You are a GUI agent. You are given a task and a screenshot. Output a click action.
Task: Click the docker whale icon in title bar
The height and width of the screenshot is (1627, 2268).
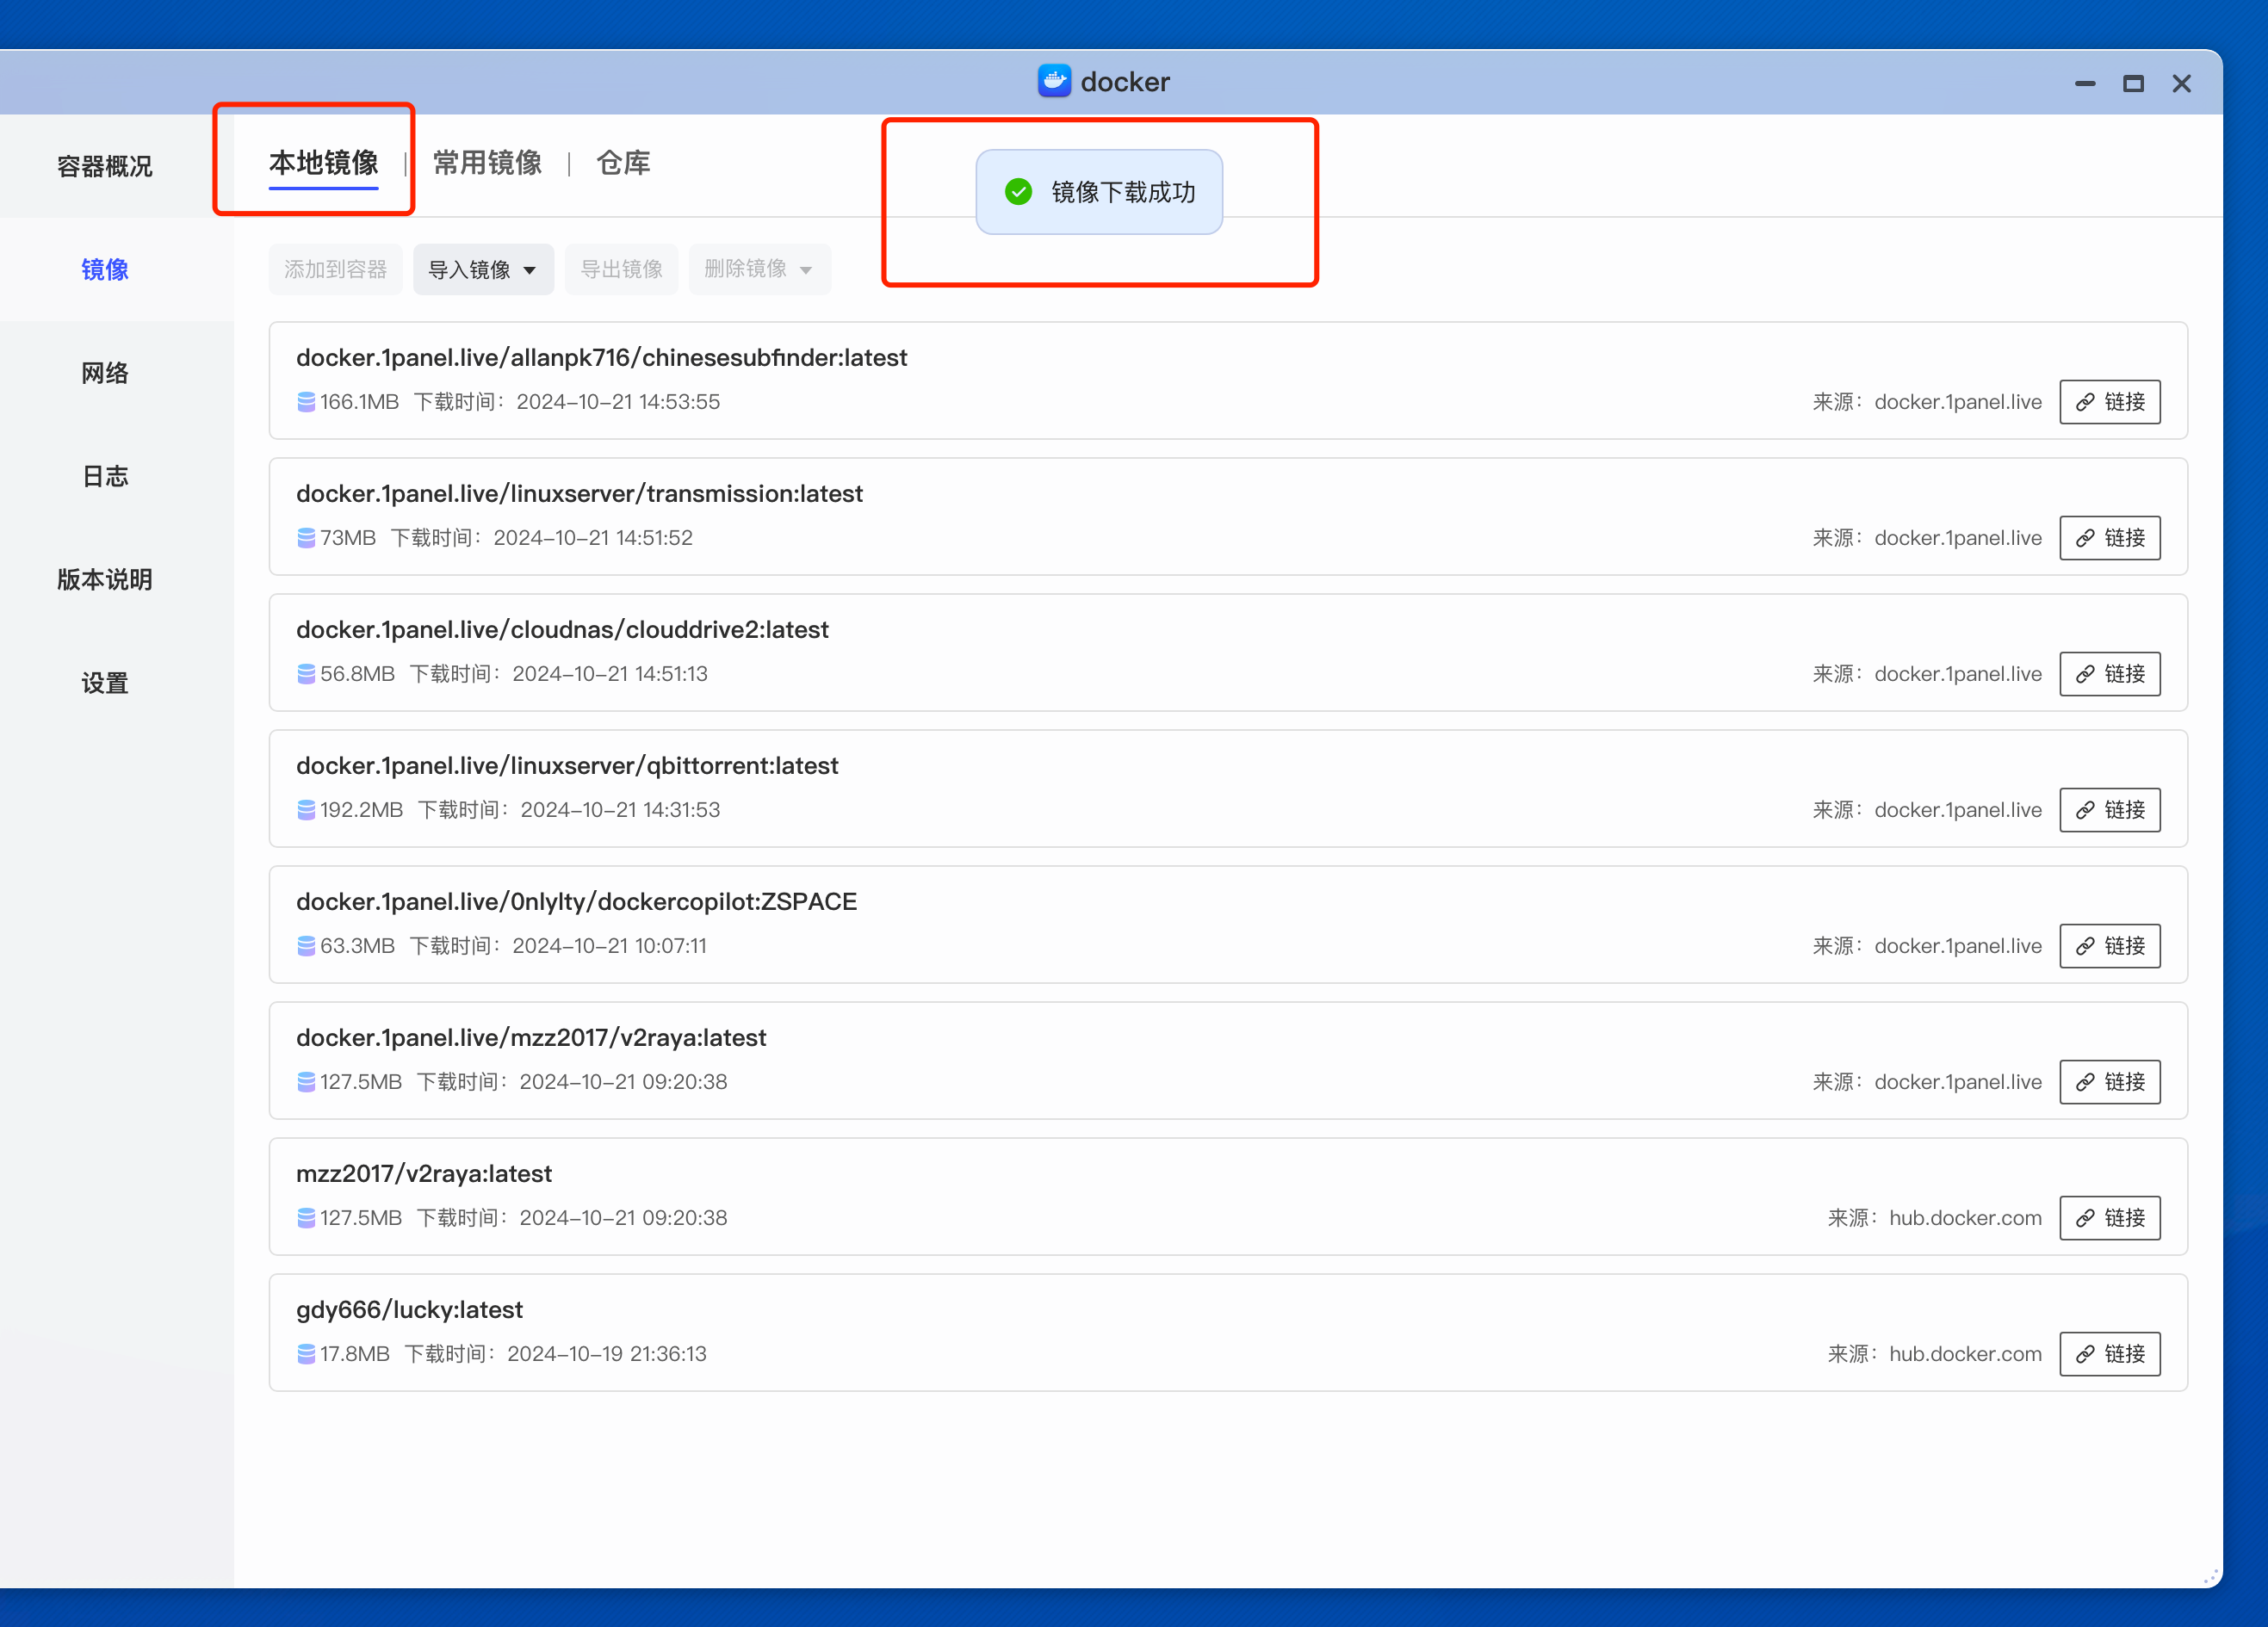tap(1054, 81)
